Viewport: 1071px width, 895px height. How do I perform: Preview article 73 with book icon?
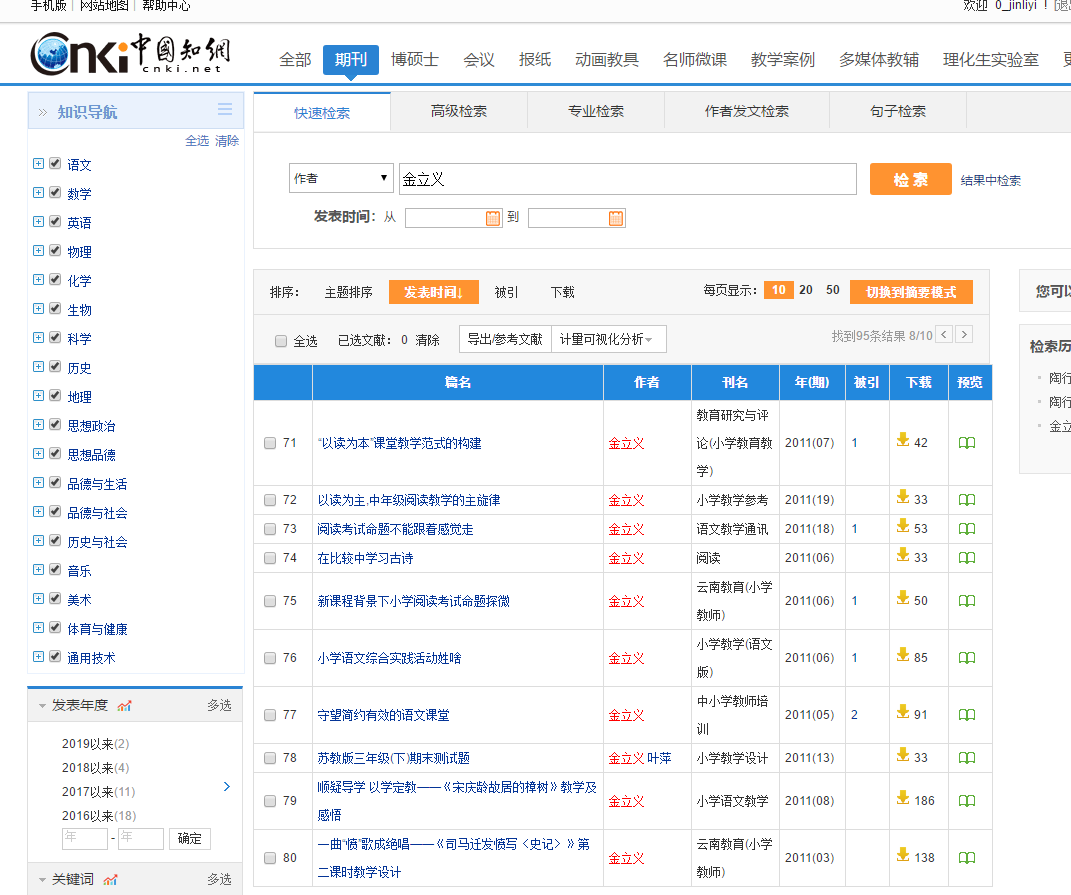[966, 529]
